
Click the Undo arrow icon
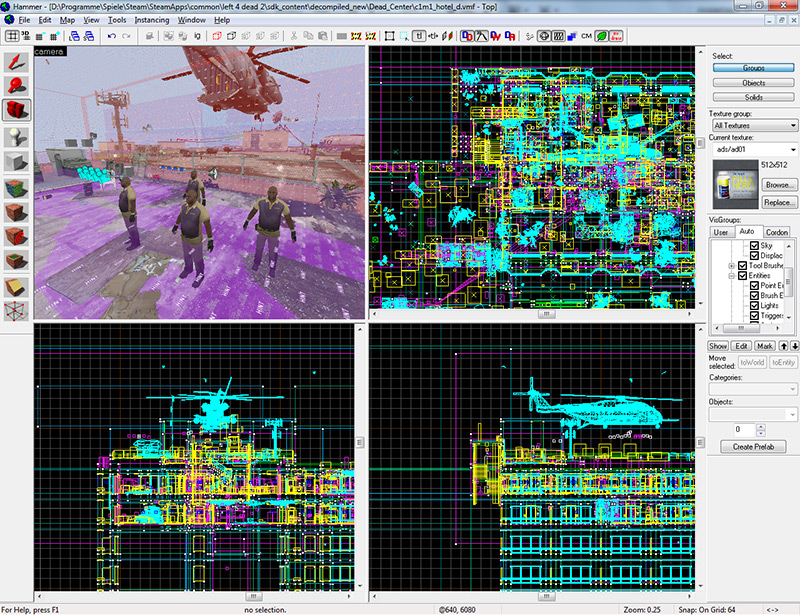click(112, 36)
